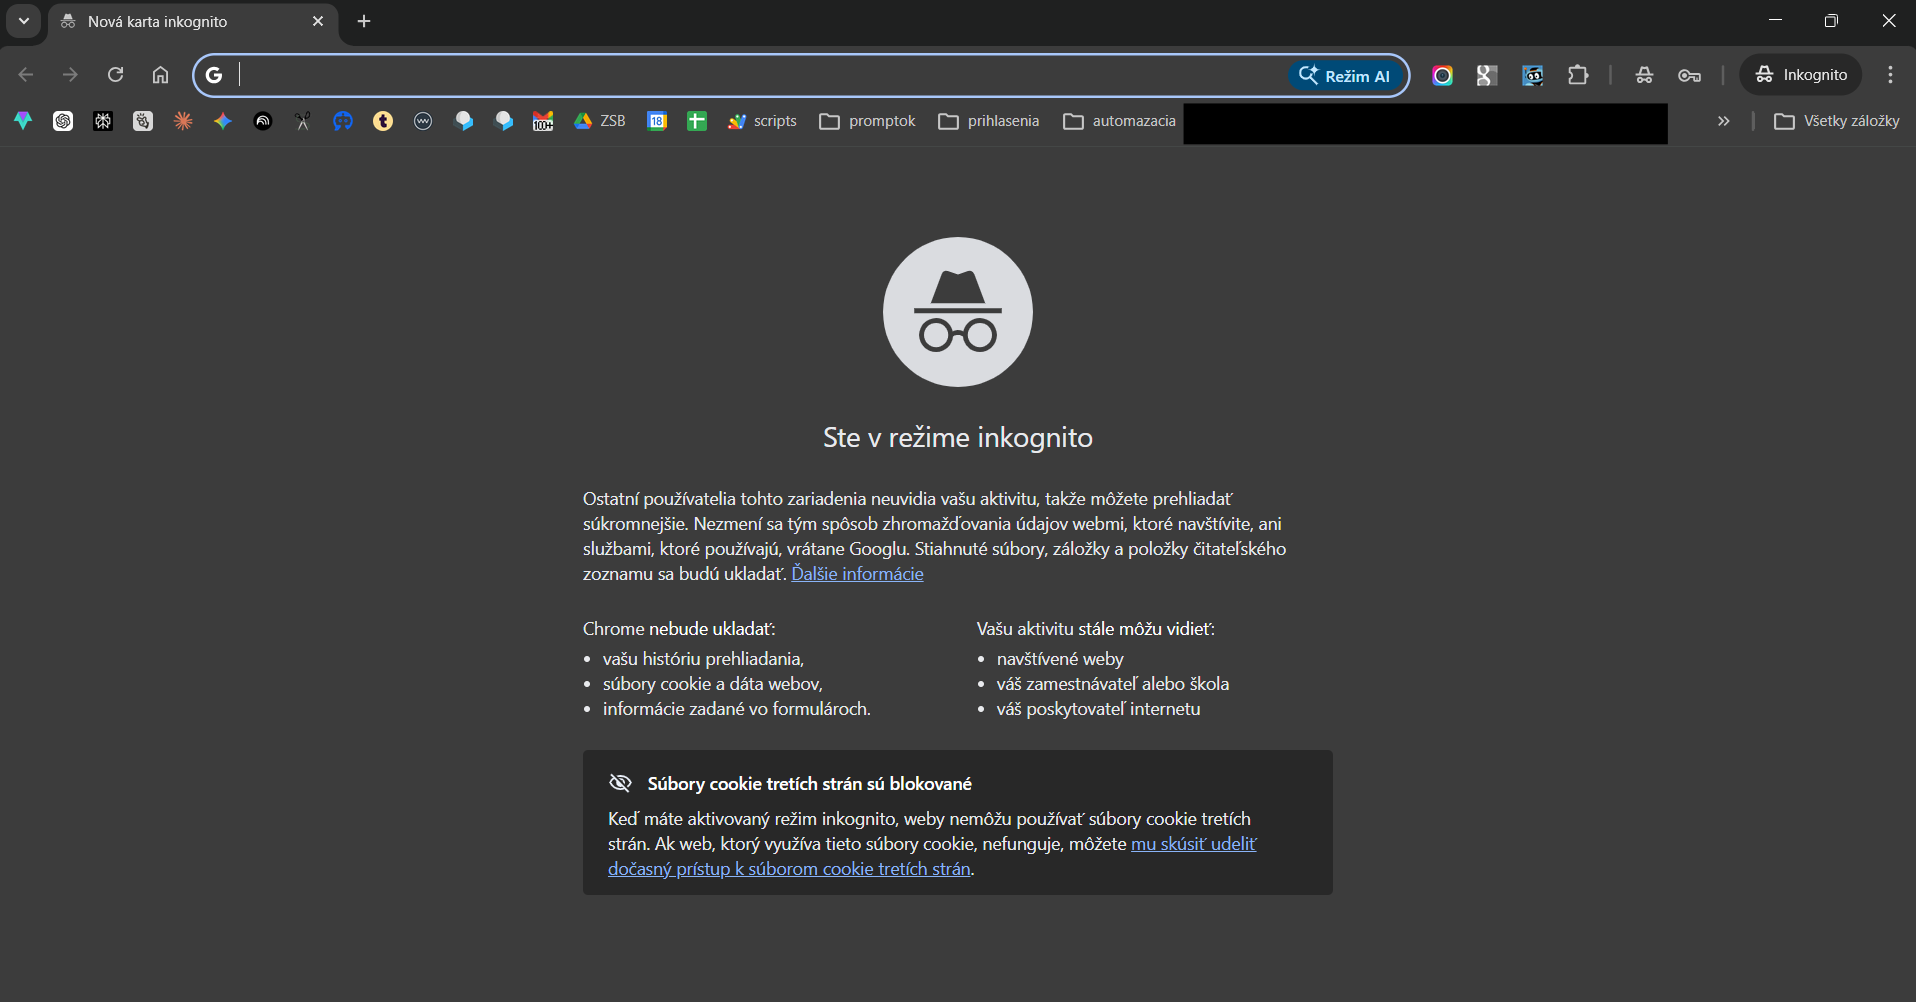Open the promptok bookmarks folder
This screenshot has height=1002, width=1916.
click(x=866, y=121)
